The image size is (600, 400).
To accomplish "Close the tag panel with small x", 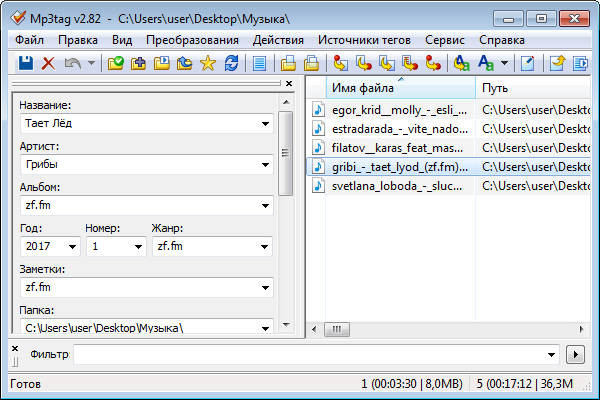I will click(288, 84).
